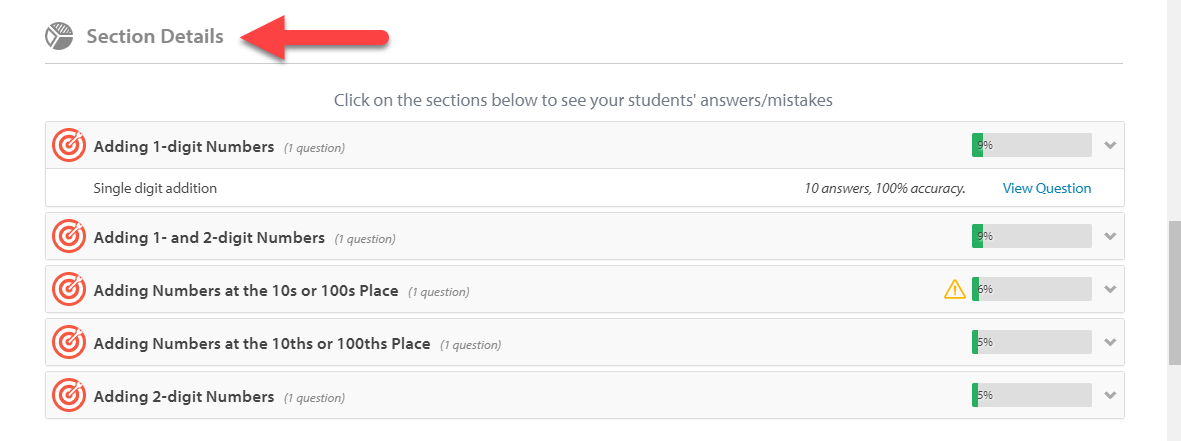Click the Single digit addition row text

click(155, 188)
